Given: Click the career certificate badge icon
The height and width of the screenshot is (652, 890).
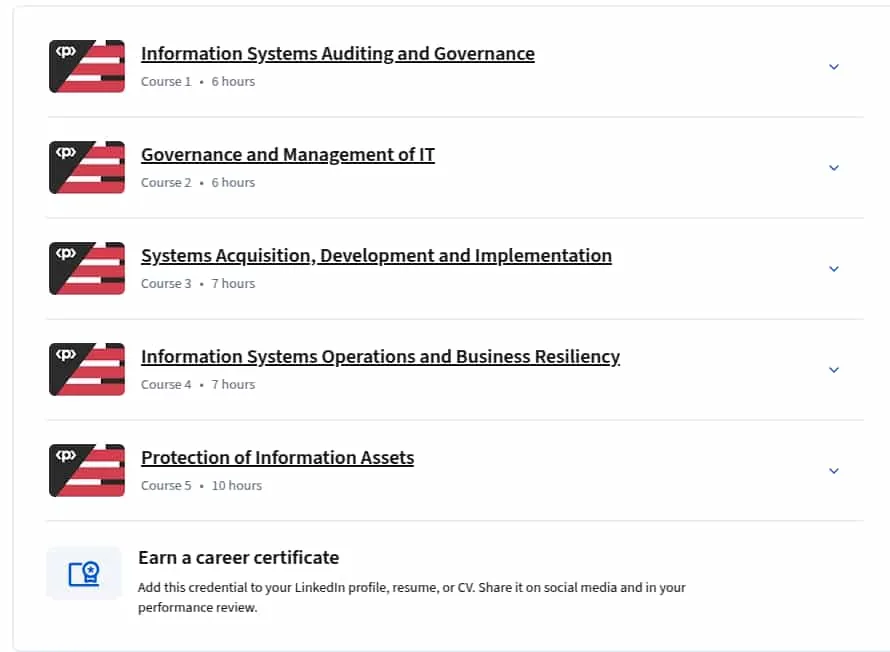Looking at the screenshot, I should point(84,573).
